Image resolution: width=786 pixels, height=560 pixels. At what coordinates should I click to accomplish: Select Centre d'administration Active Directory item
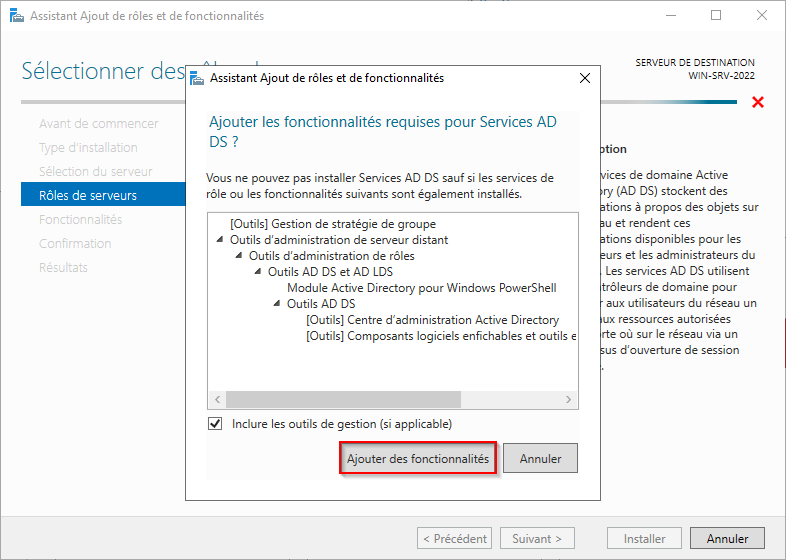click(433, 320)
